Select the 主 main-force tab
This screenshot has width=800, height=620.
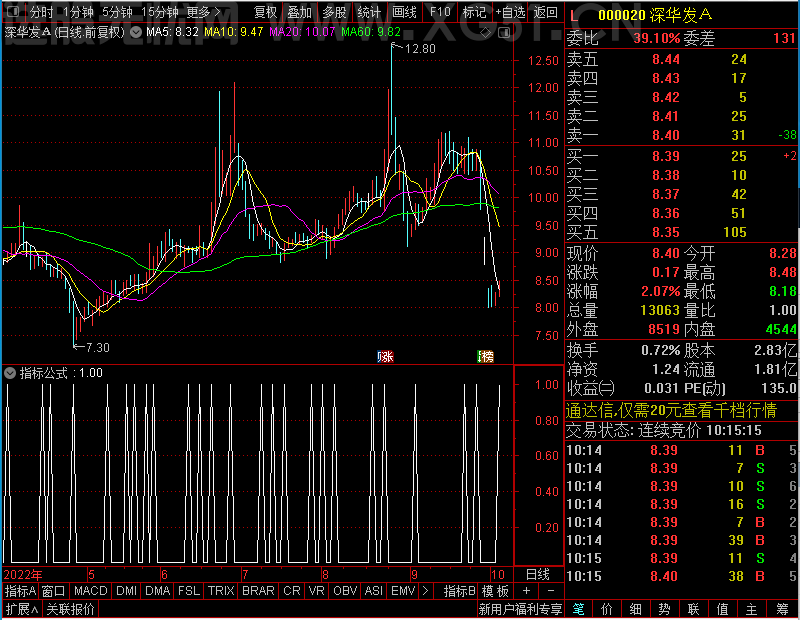tap(752, 609)
